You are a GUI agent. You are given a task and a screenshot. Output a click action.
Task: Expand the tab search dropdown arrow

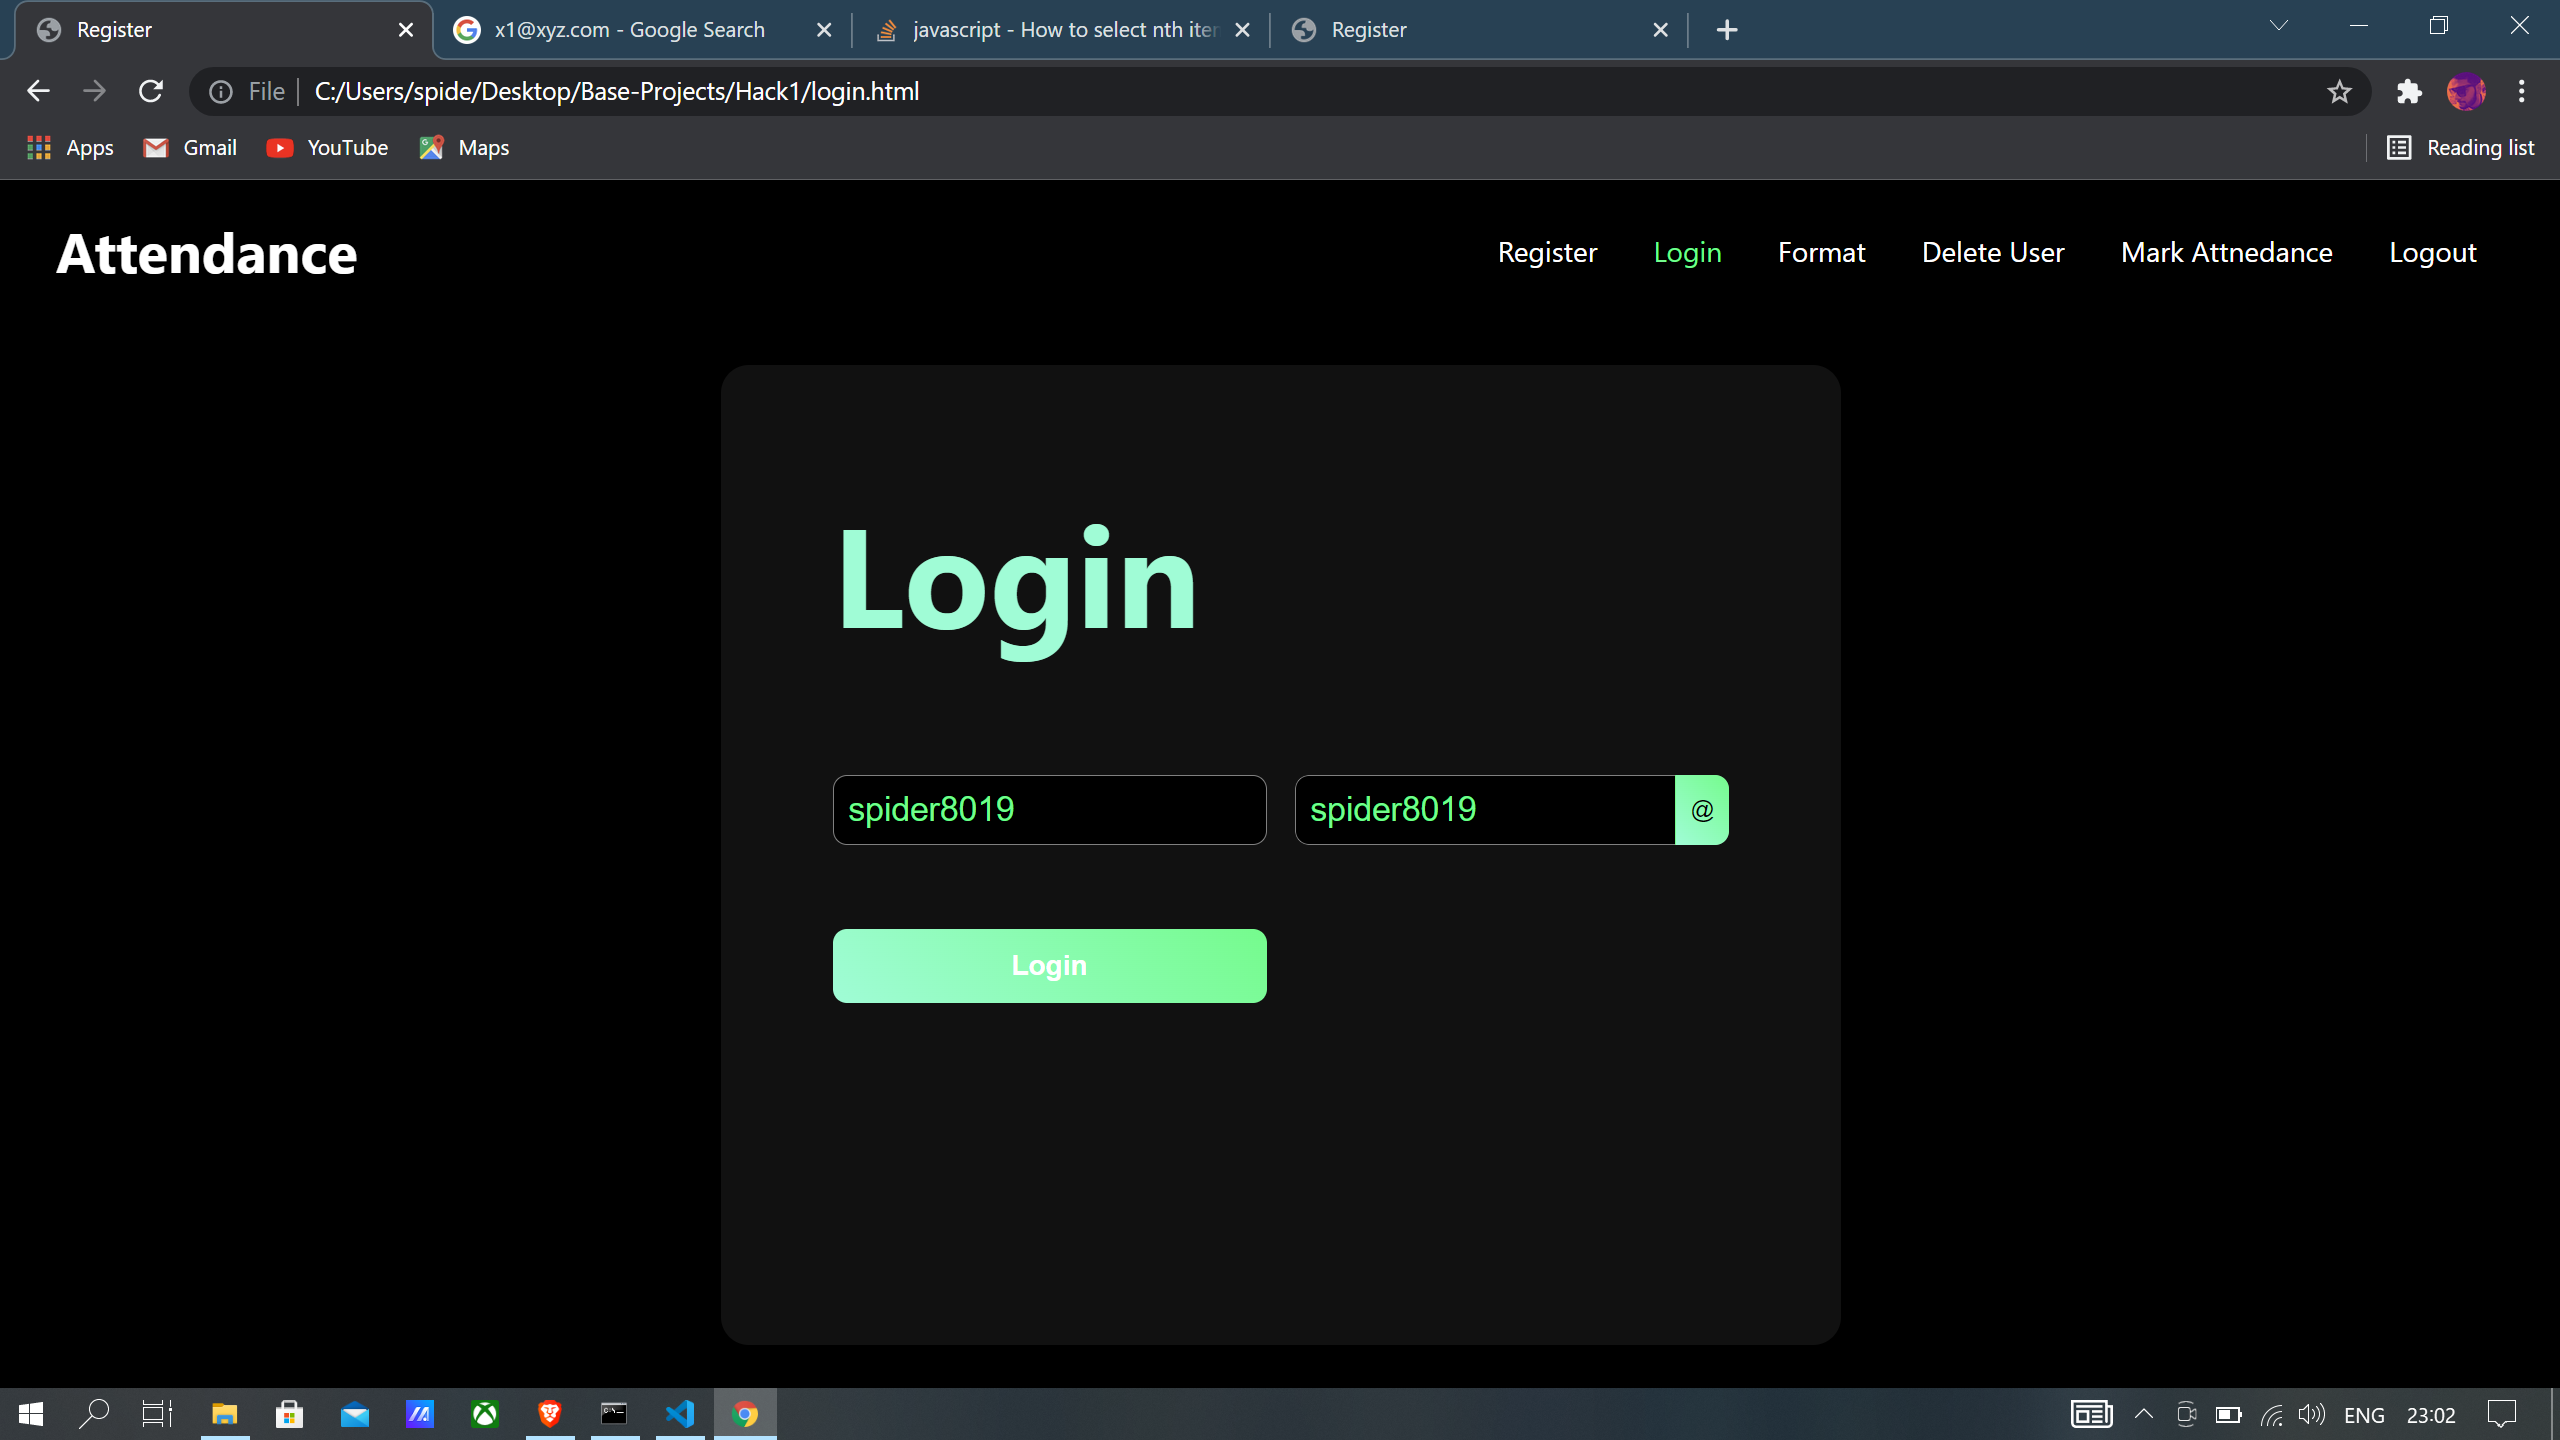point(2278,27)
